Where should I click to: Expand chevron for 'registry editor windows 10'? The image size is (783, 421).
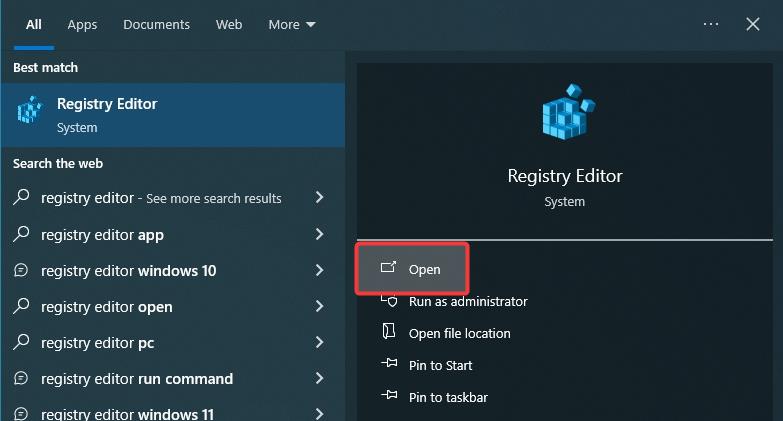(320, 270)
